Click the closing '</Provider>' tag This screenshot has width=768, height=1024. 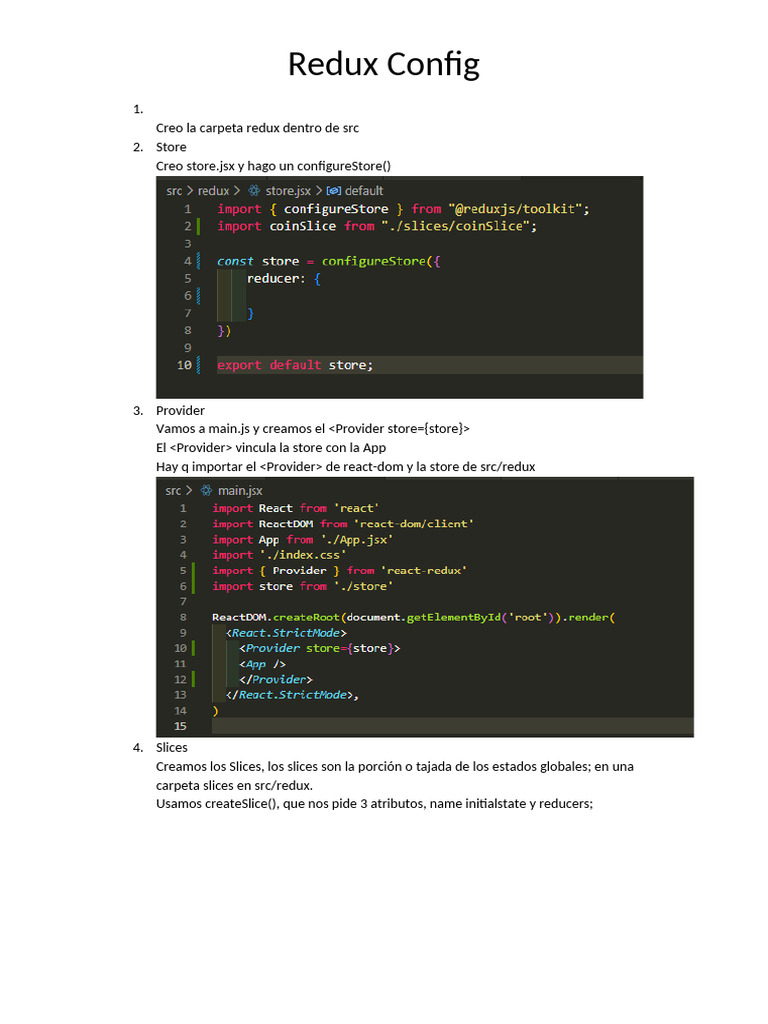point(276,680)
